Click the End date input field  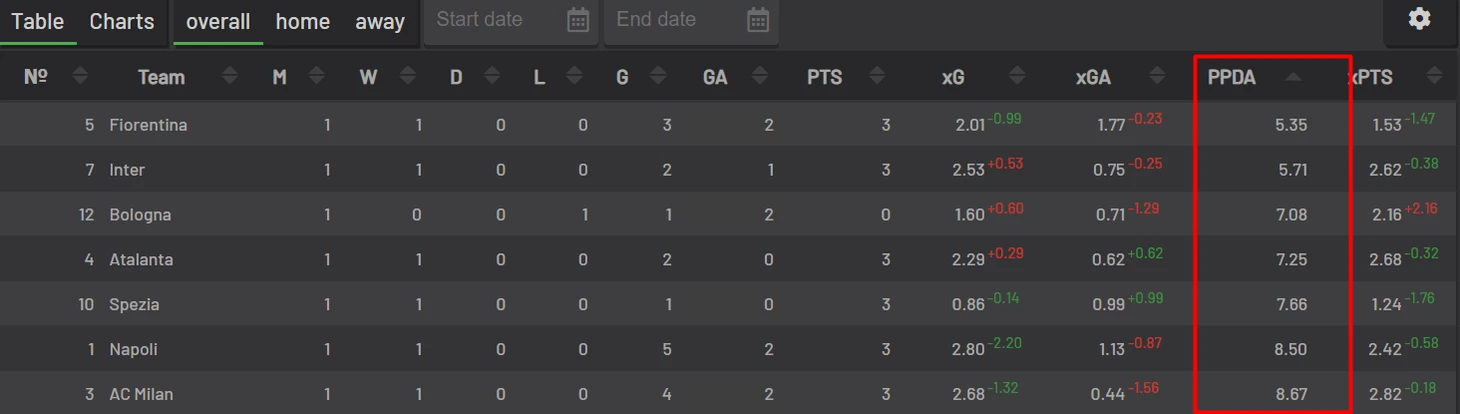click(691, 21)
